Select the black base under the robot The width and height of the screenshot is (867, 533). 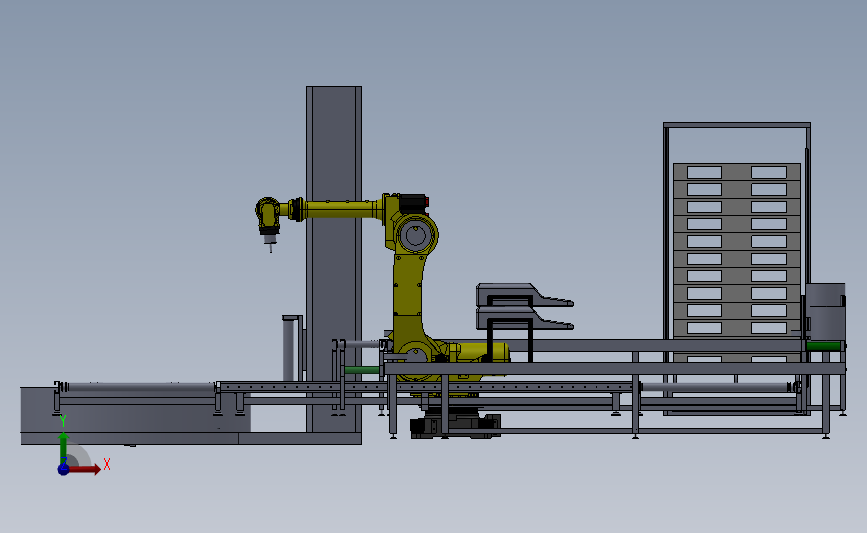point(456,425)
